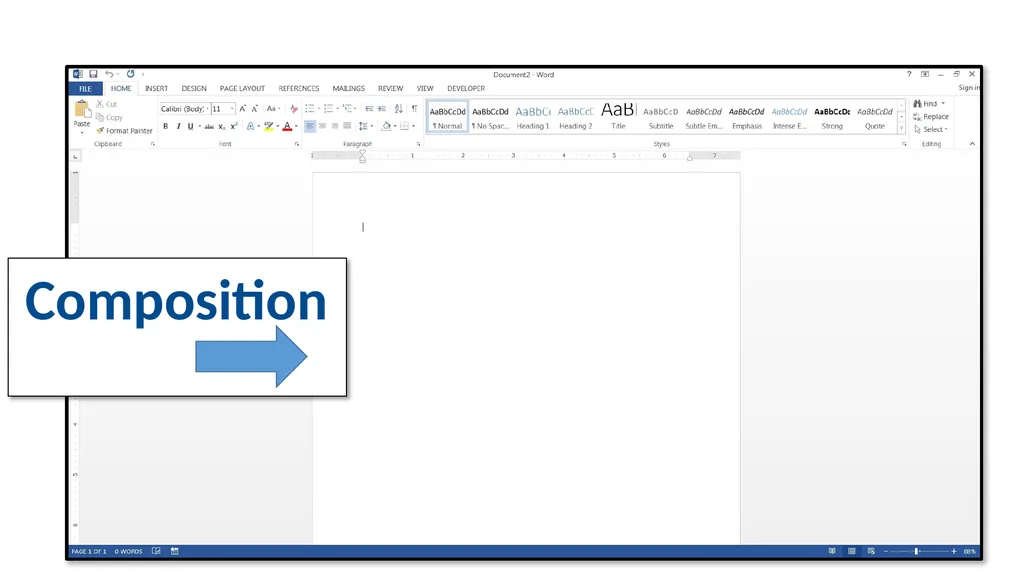Switch to the DEVELOPER tab
The image size is (1024, 575).
tap(466, 88)
